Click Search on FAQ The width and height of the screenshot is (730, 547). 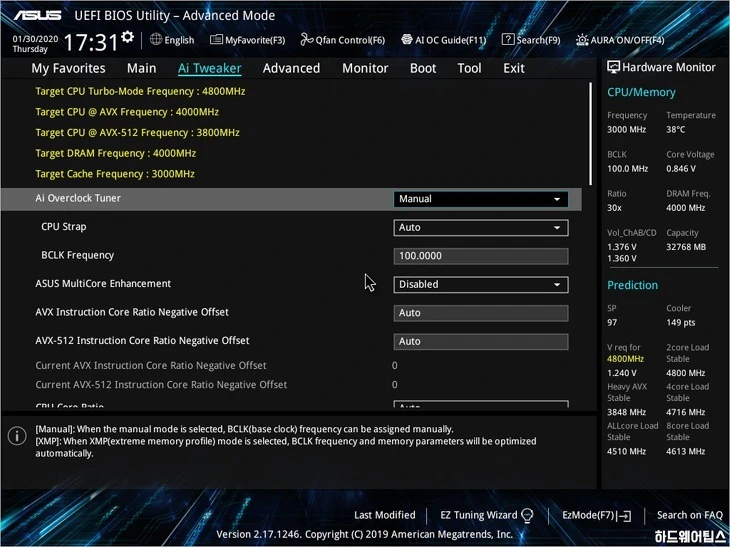pos(689,515)
